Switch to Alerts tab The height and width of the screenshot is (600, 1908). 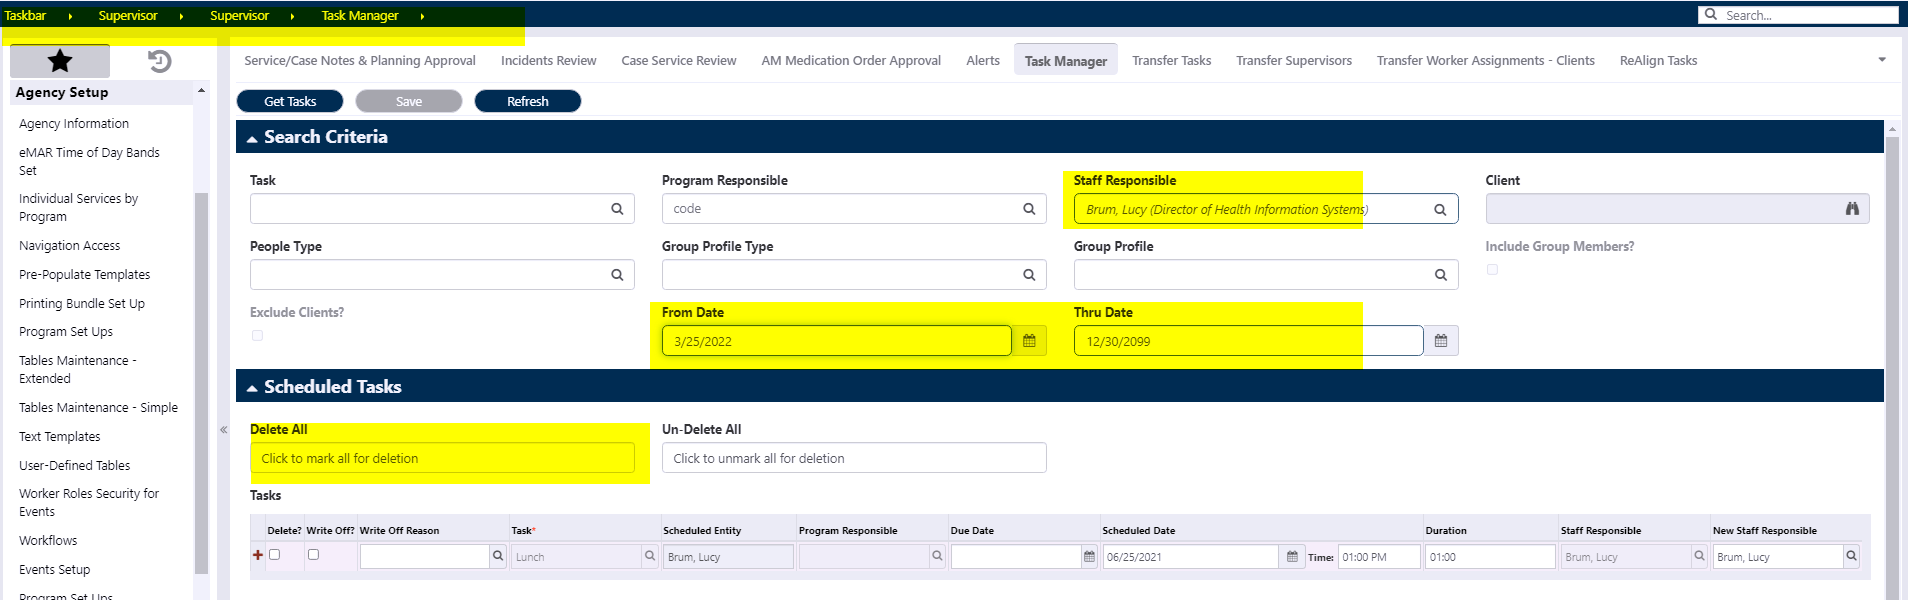click(x=983, y=61)
